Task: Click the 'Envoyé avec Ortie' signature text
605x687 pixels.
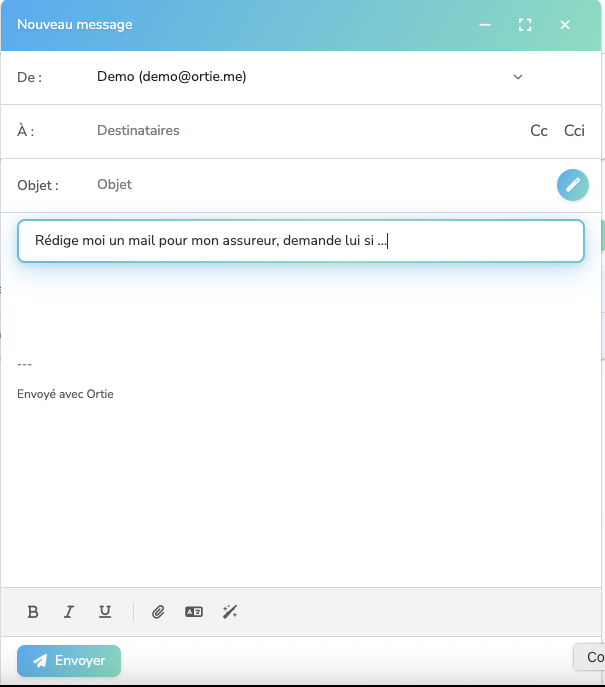Action: point(66,394)
